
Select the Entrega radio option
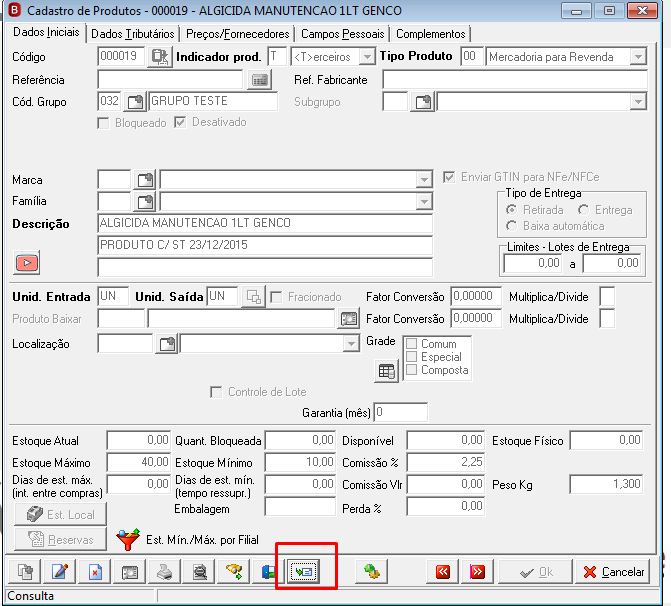(583, 210)
